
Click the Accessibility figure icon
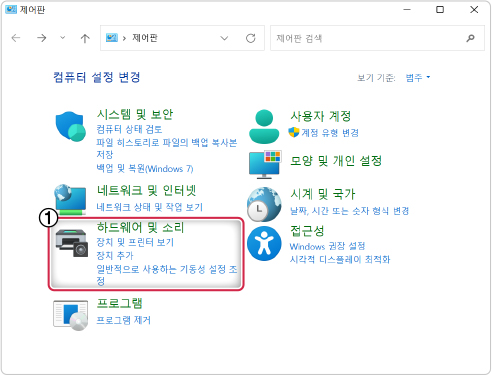tap(264, 243)
